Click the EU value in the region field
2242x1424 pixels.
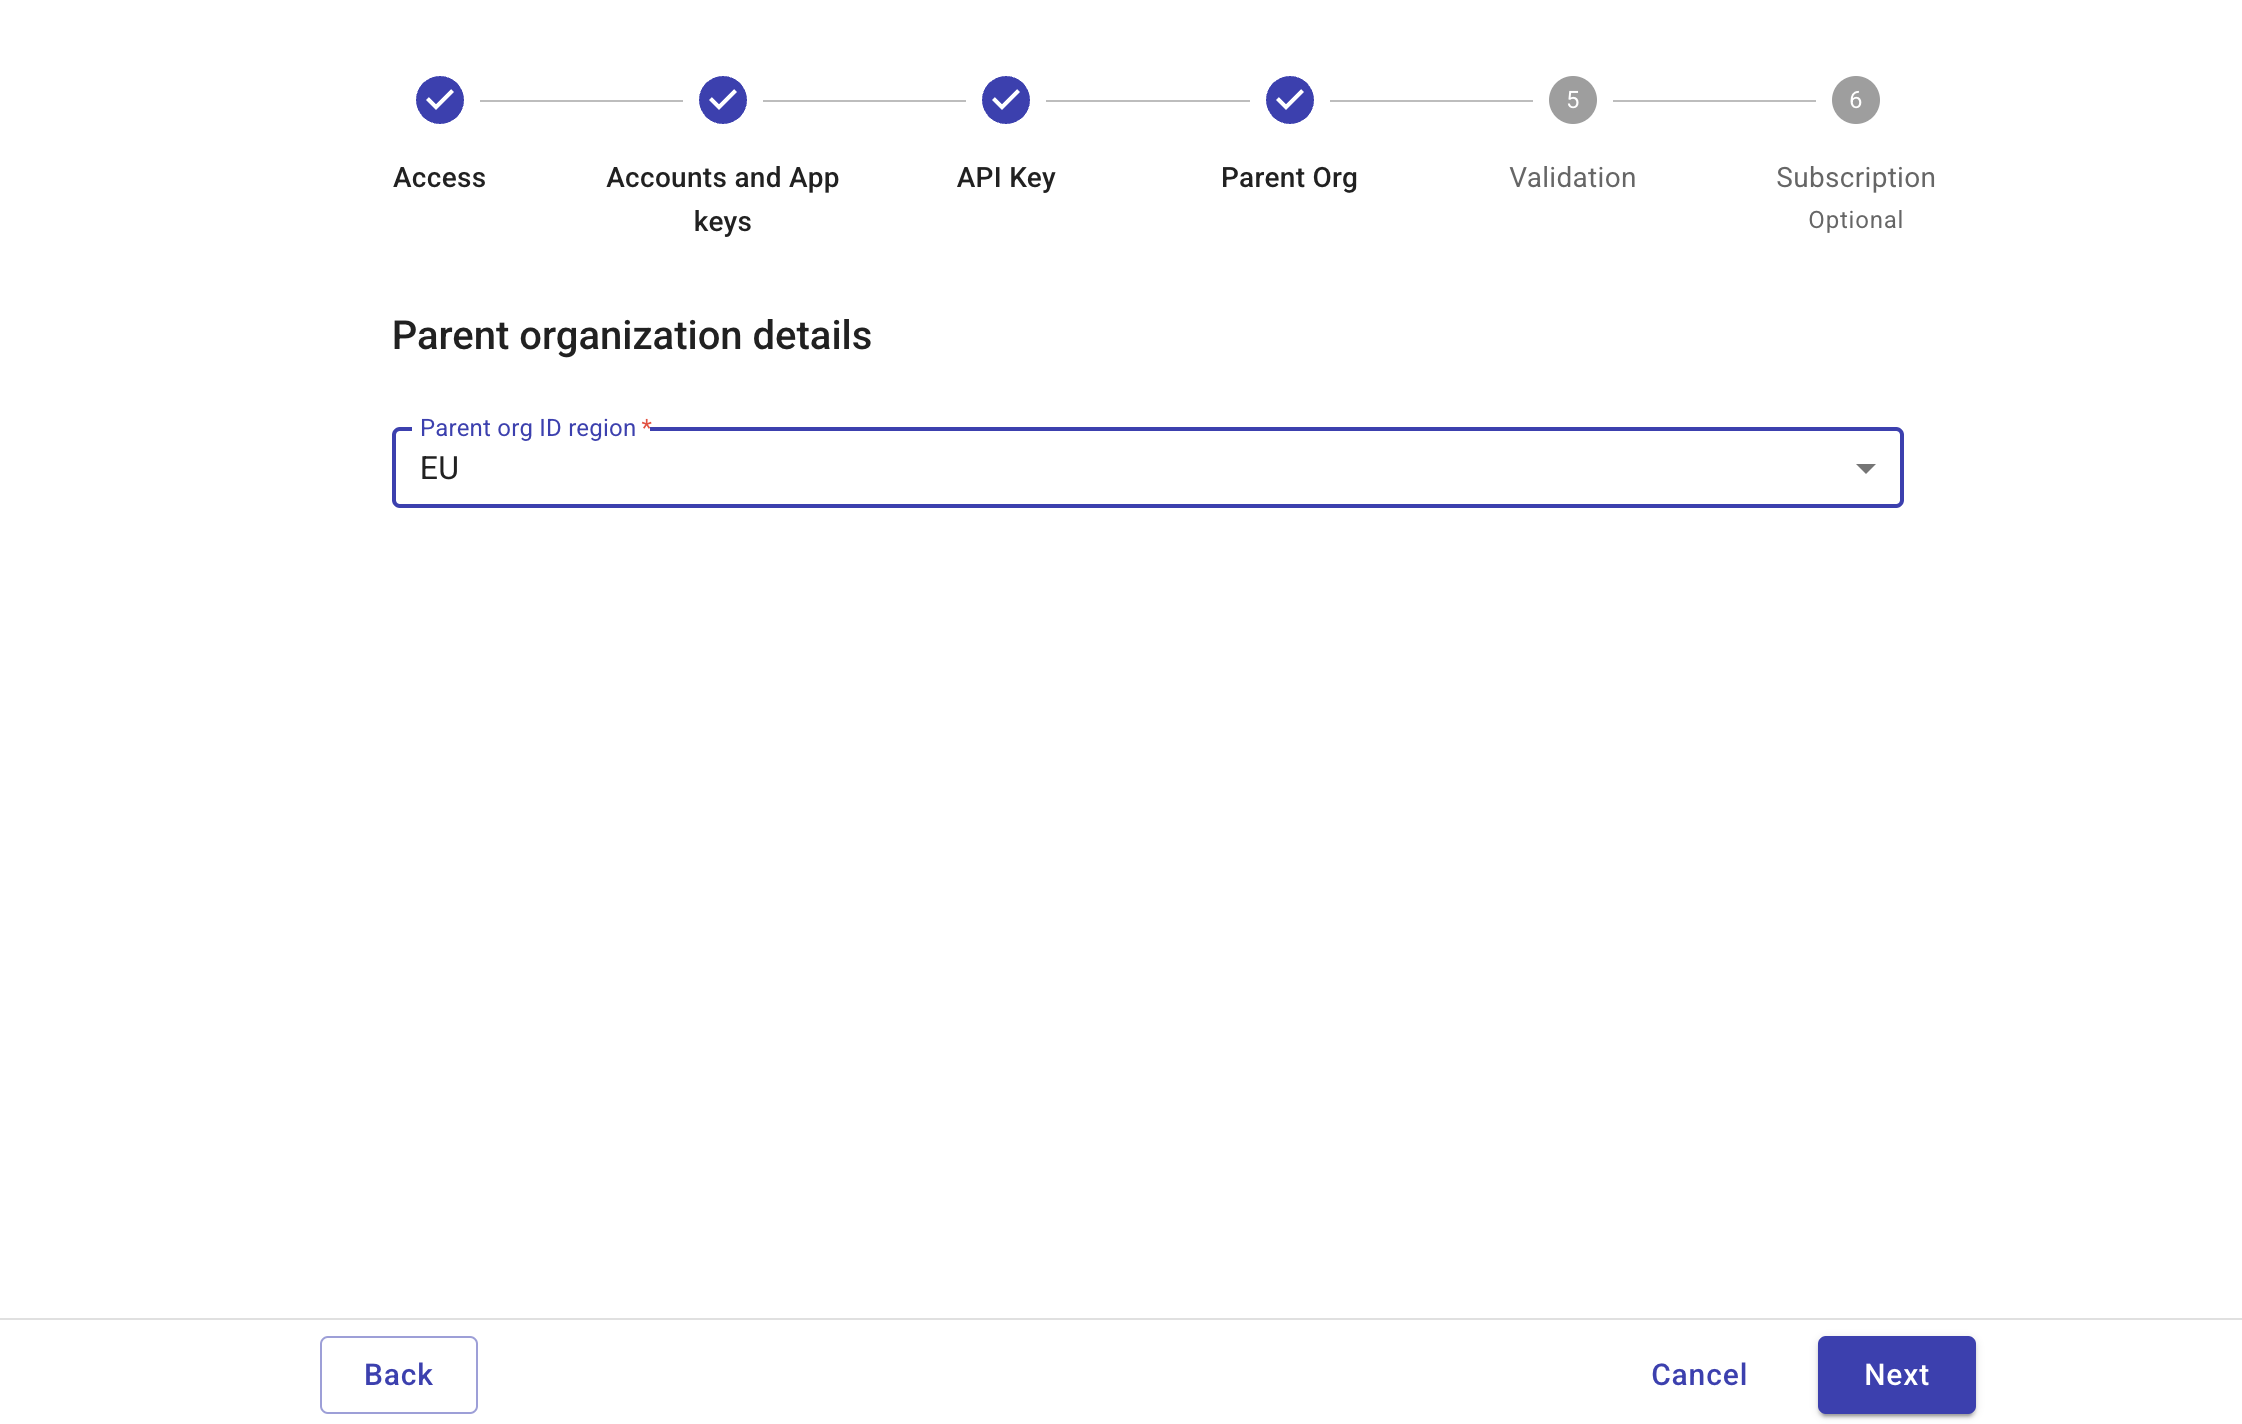click(x=439, y=467)
